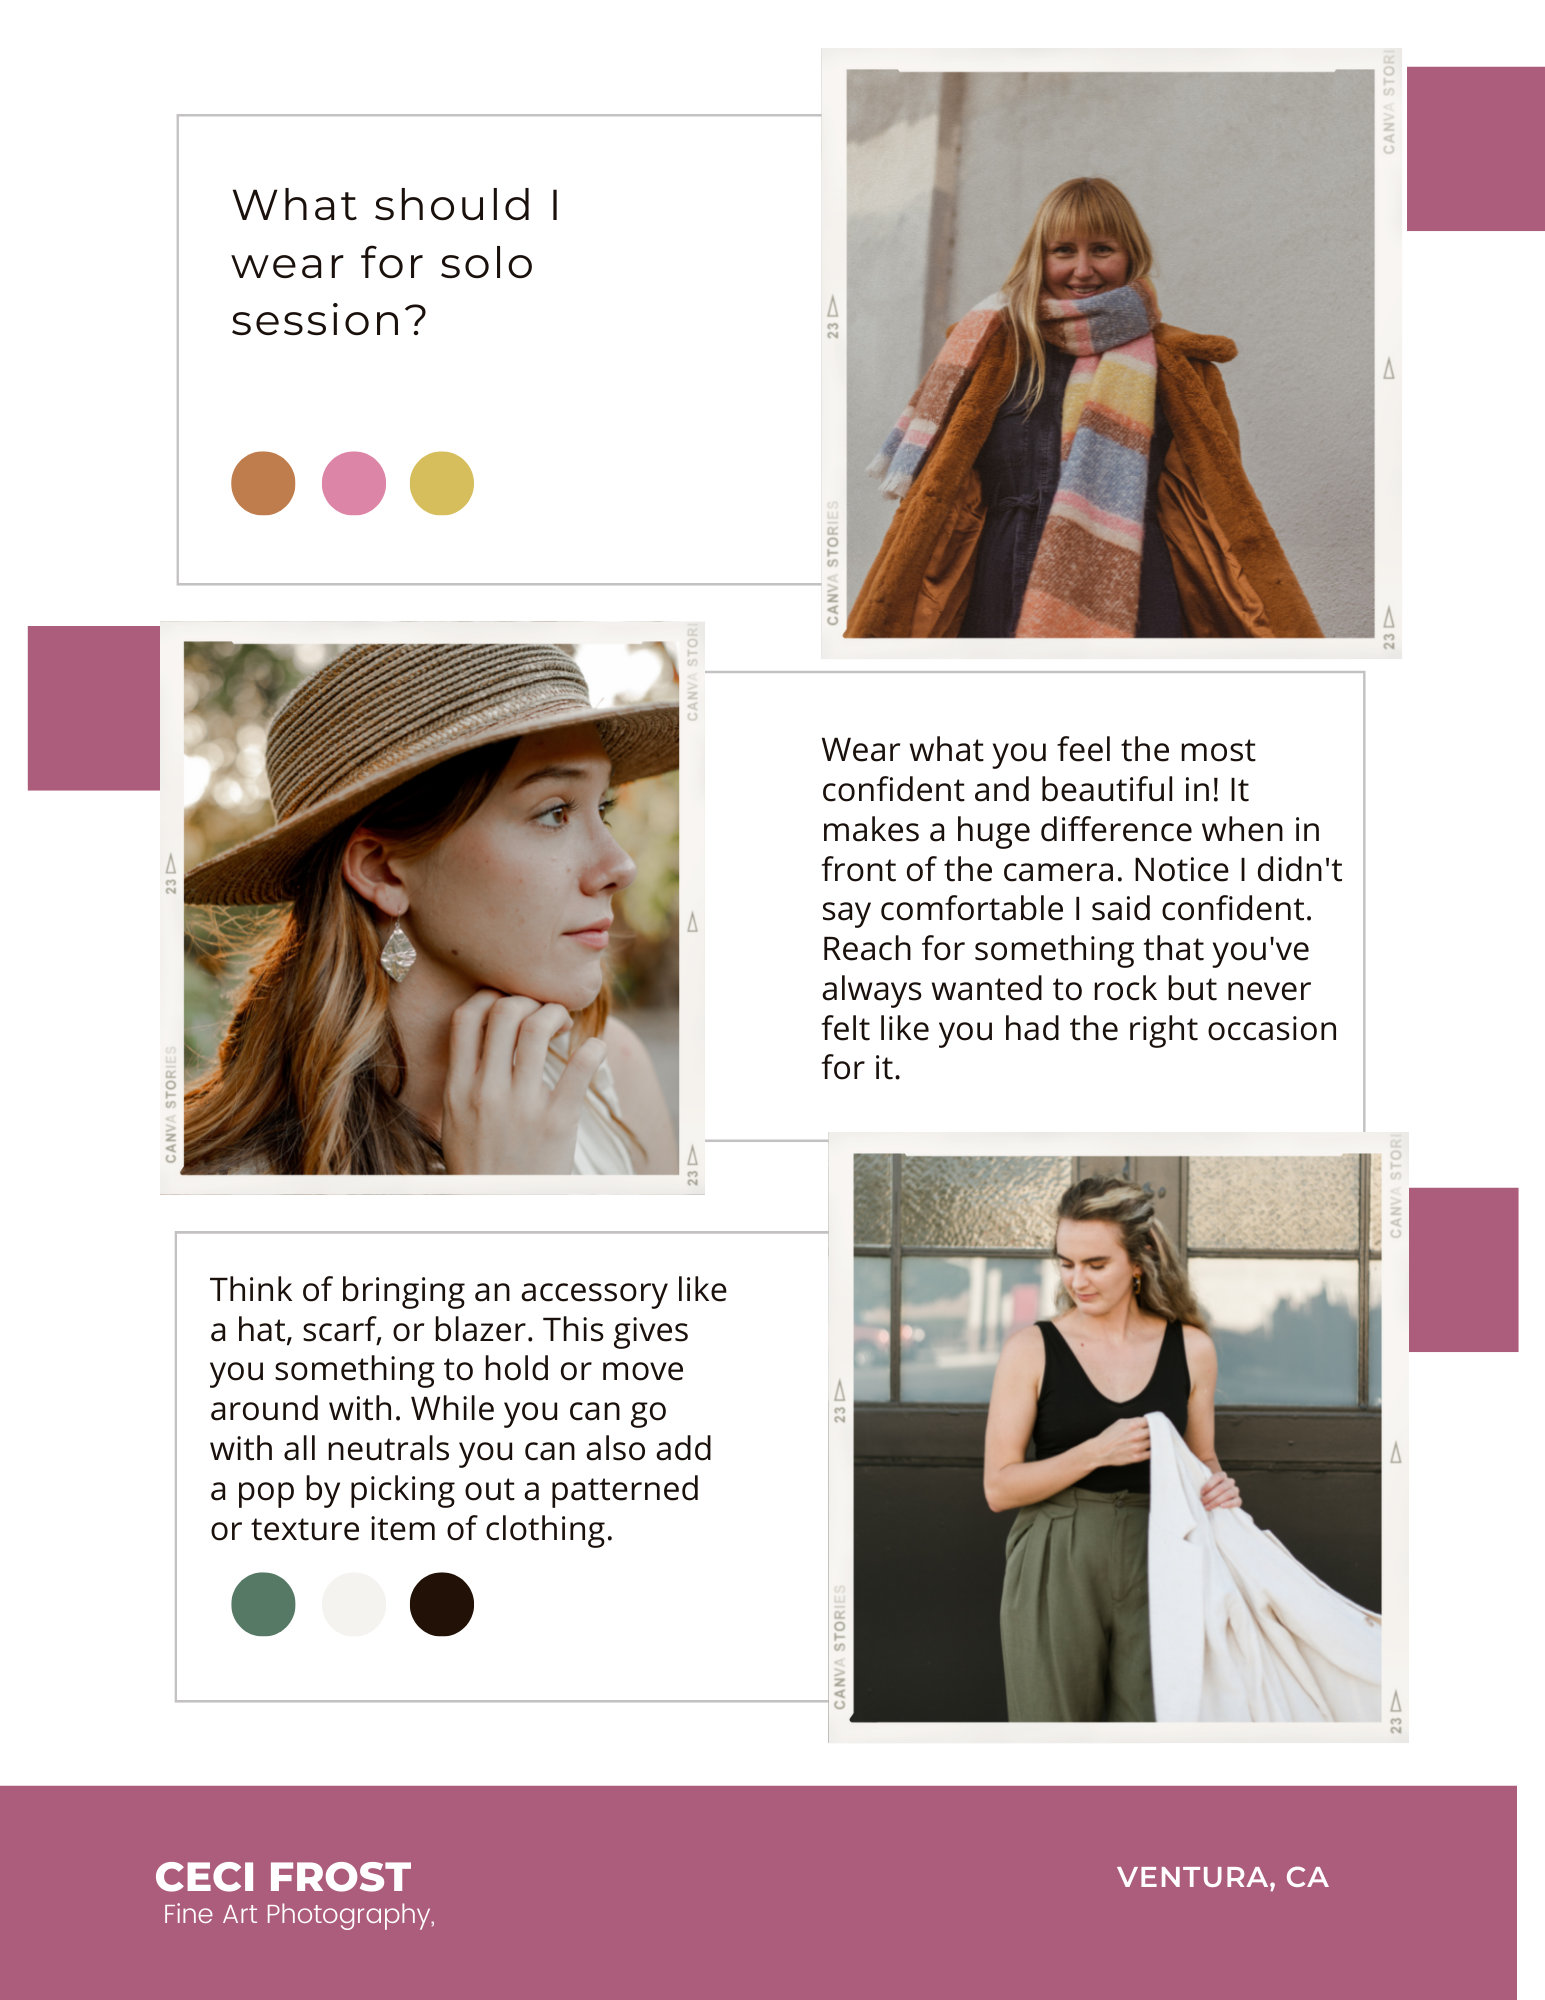This screenshot has width=1545, height=2000.
Task: Click the 'Think of bringing an accessory' paragraph
Action: (468, 1409)
